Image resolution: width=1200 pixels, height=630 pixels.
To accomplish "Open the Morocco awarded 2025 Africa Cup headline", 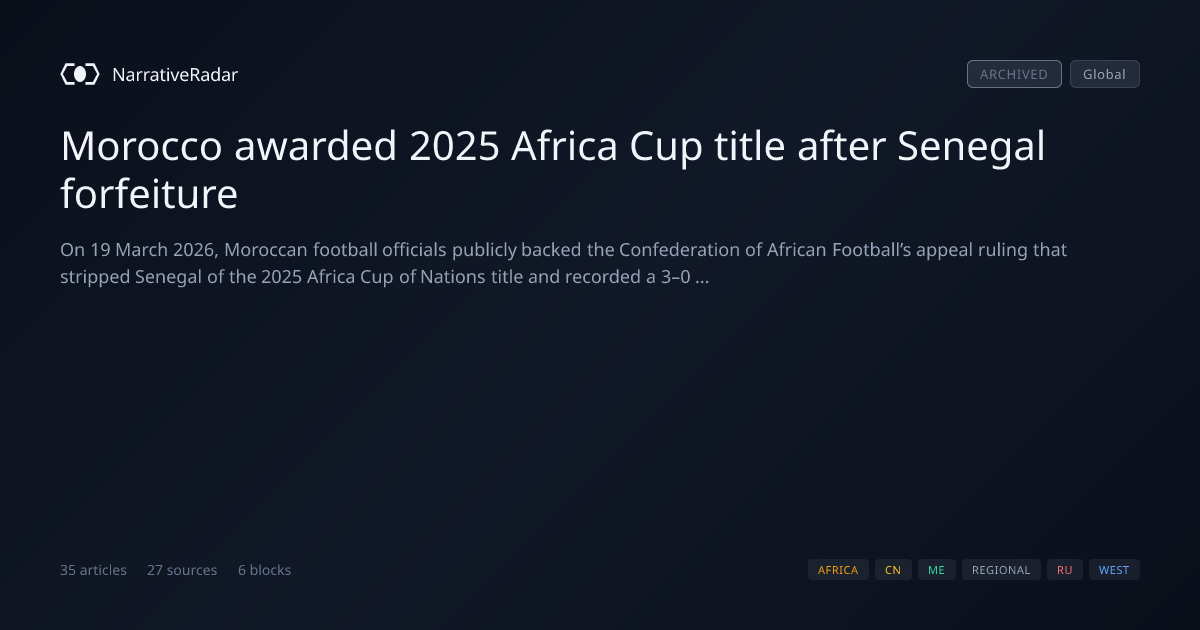I will click(x=553, y=170).
